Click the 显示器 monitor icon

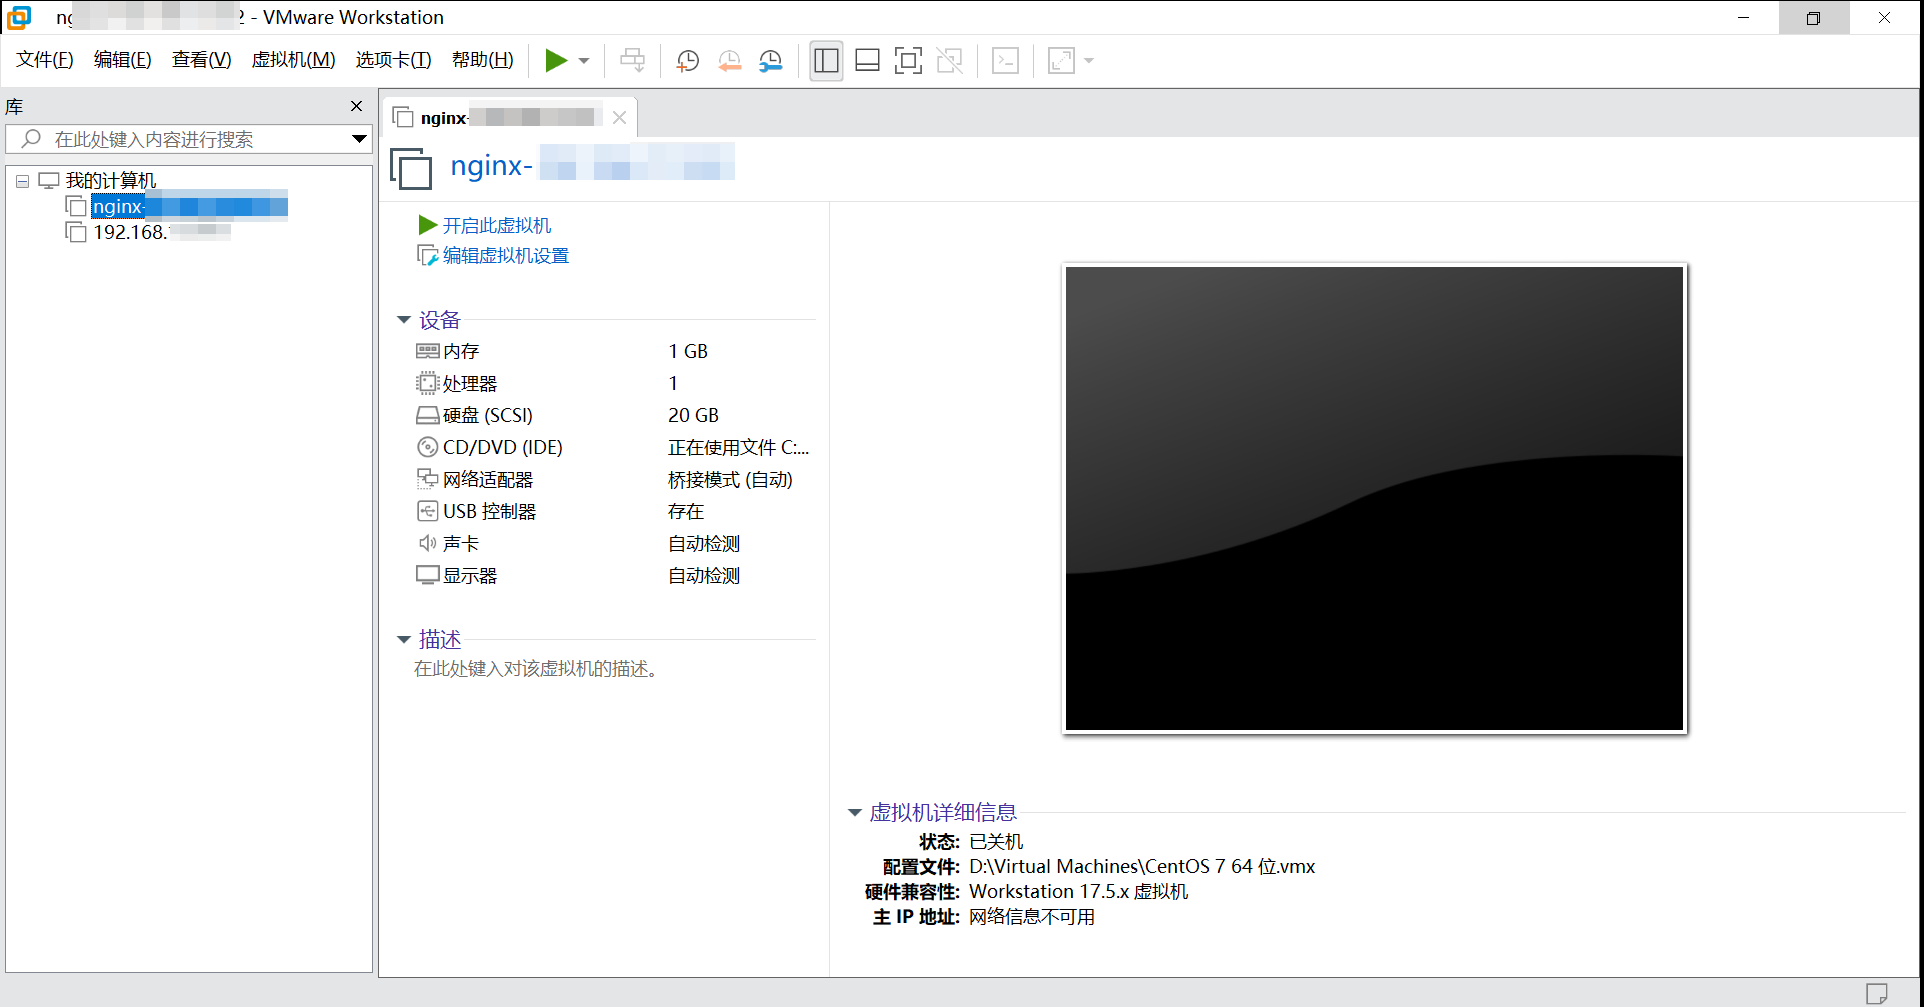pos(428,575)
